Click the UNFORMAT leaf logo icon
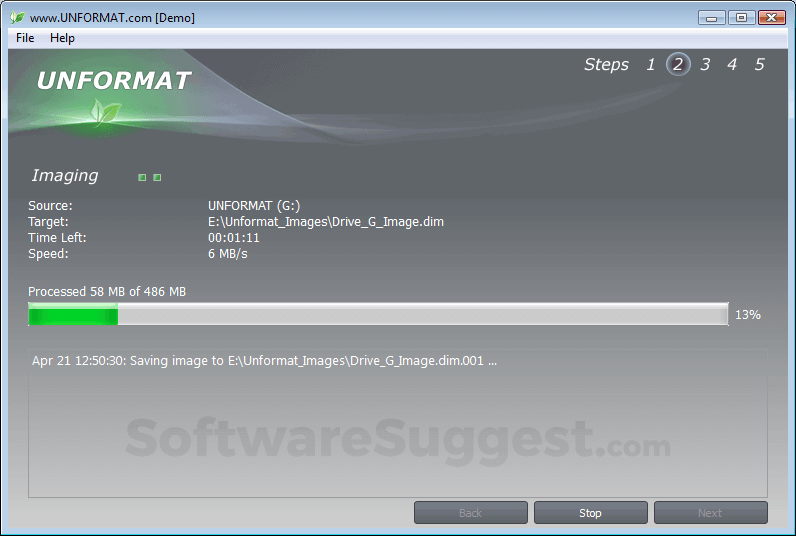 pos(105,111)
